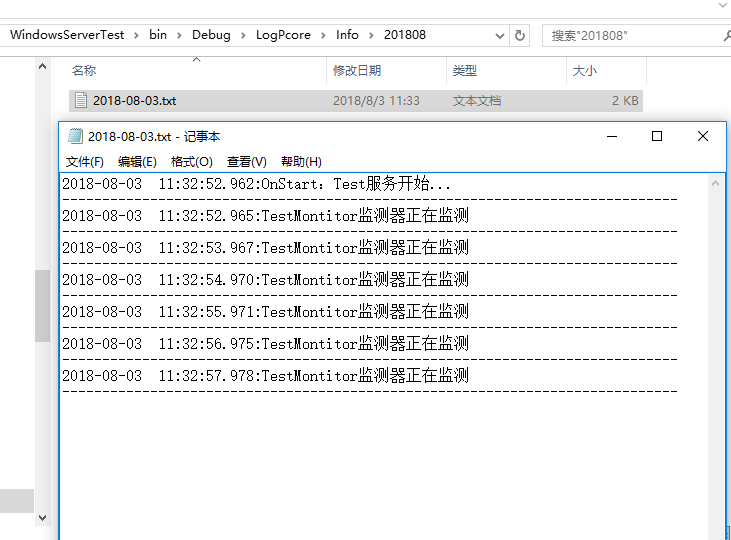Viewport: 731px width, 540px height.
Task: Open the 格式(O) menu in Notepad
Action: (x=192, y=162)
